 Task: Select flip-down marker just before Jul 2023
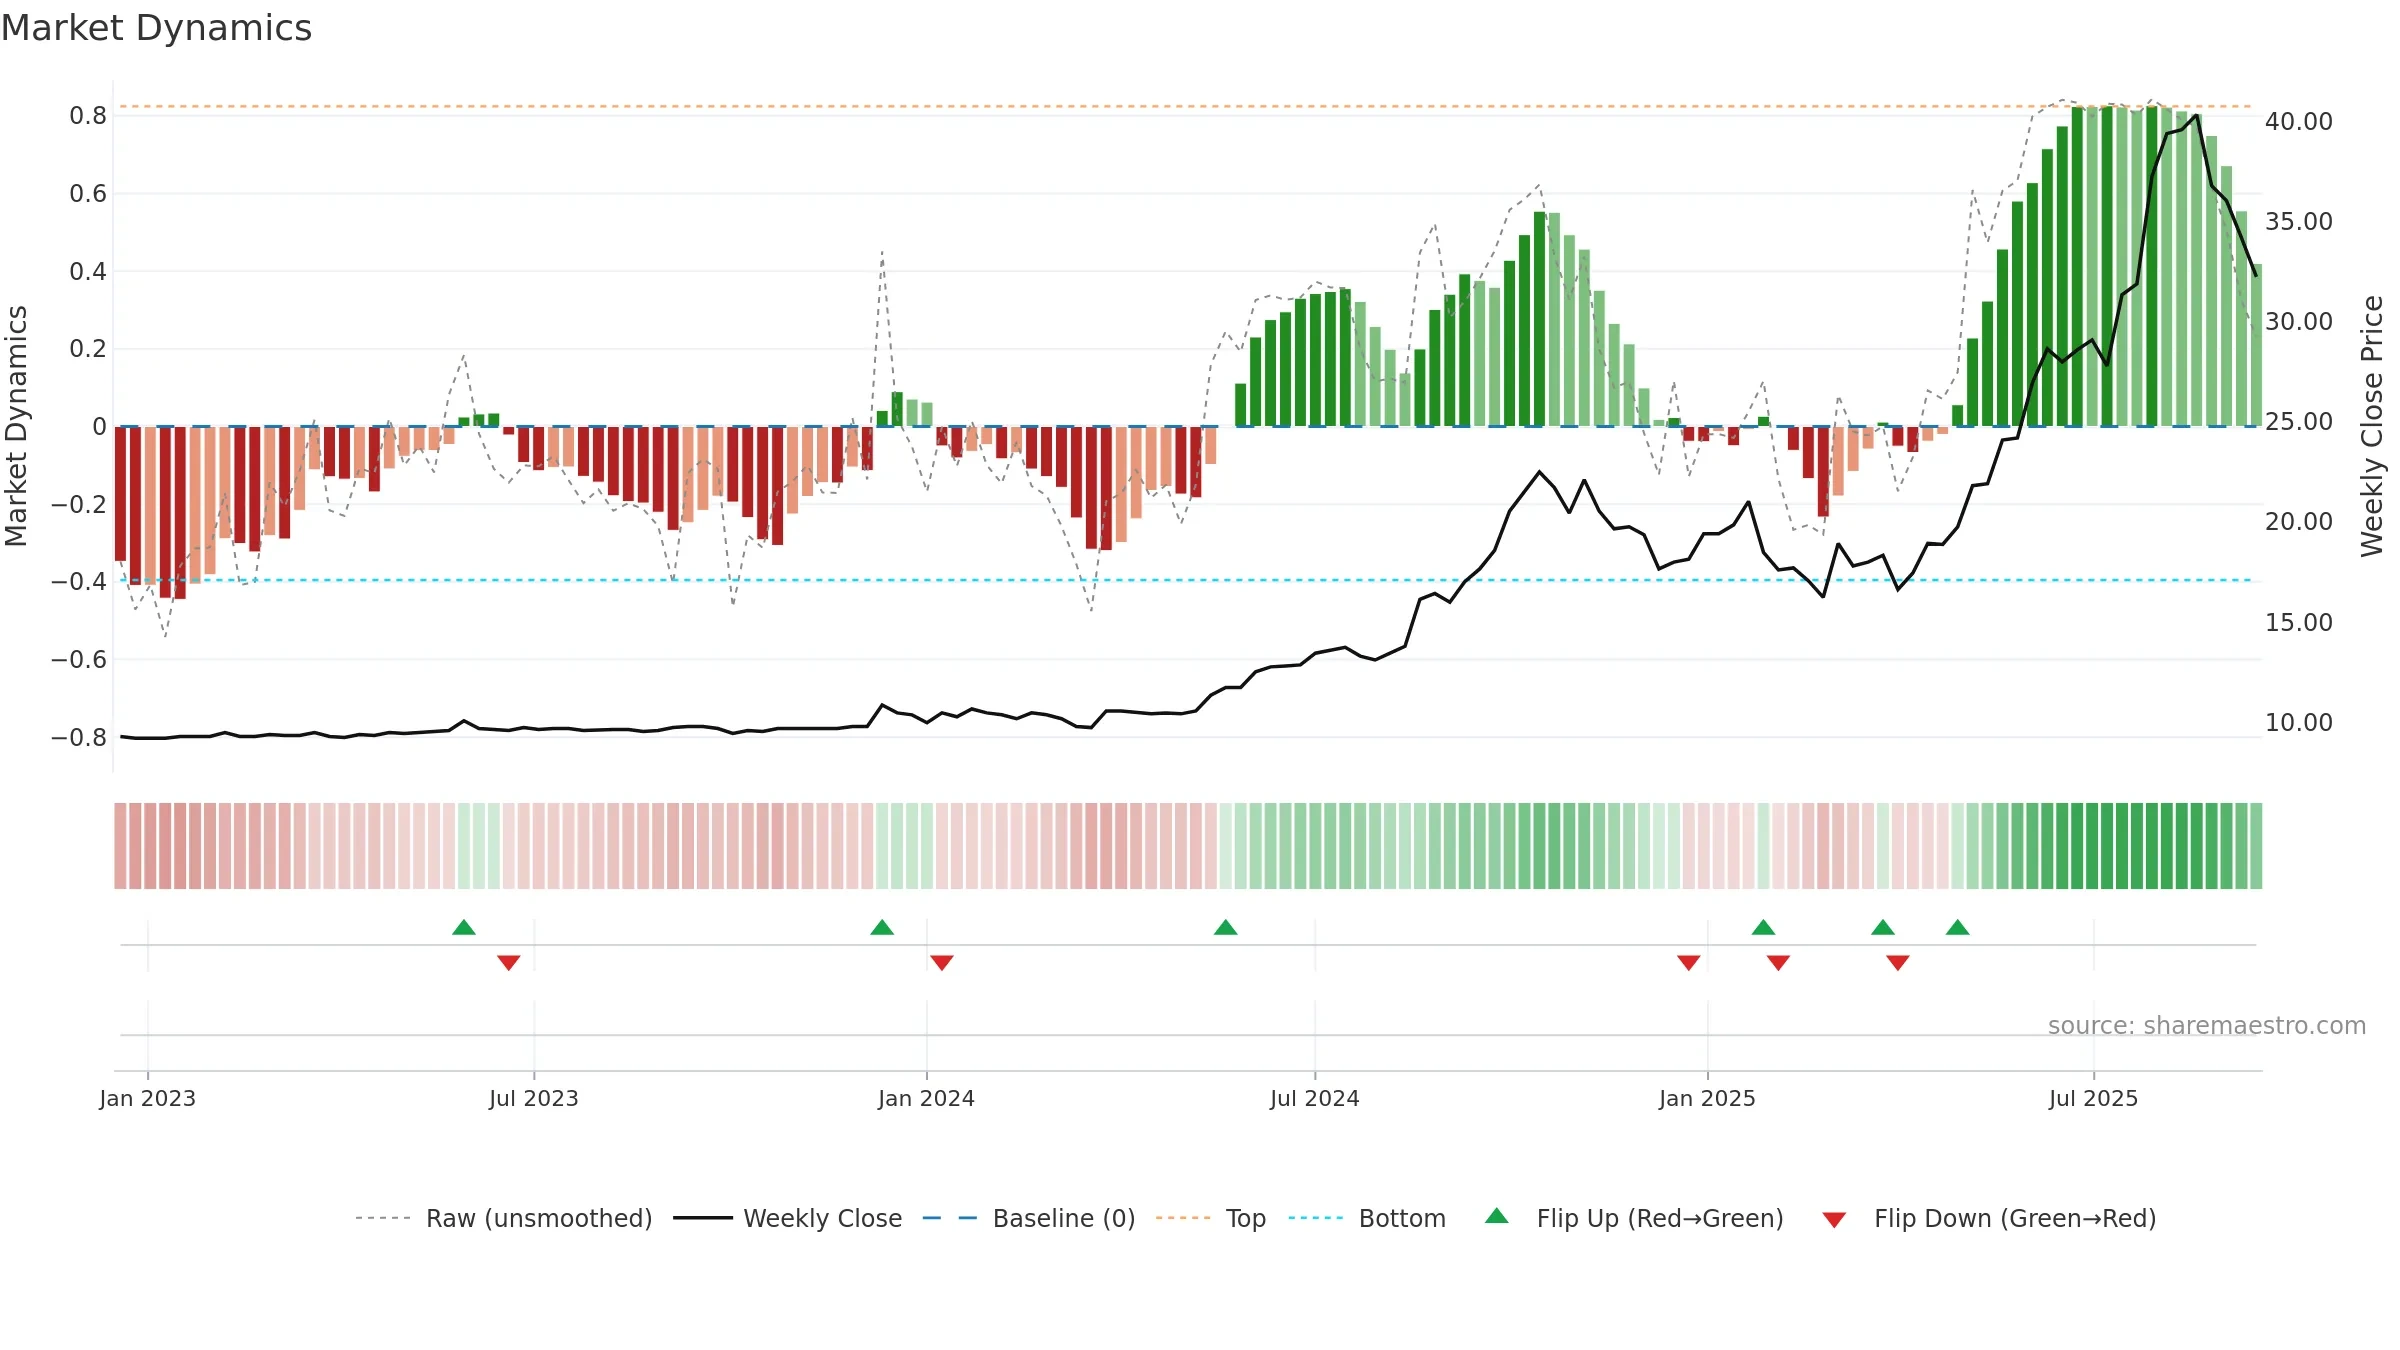(509, 962)
